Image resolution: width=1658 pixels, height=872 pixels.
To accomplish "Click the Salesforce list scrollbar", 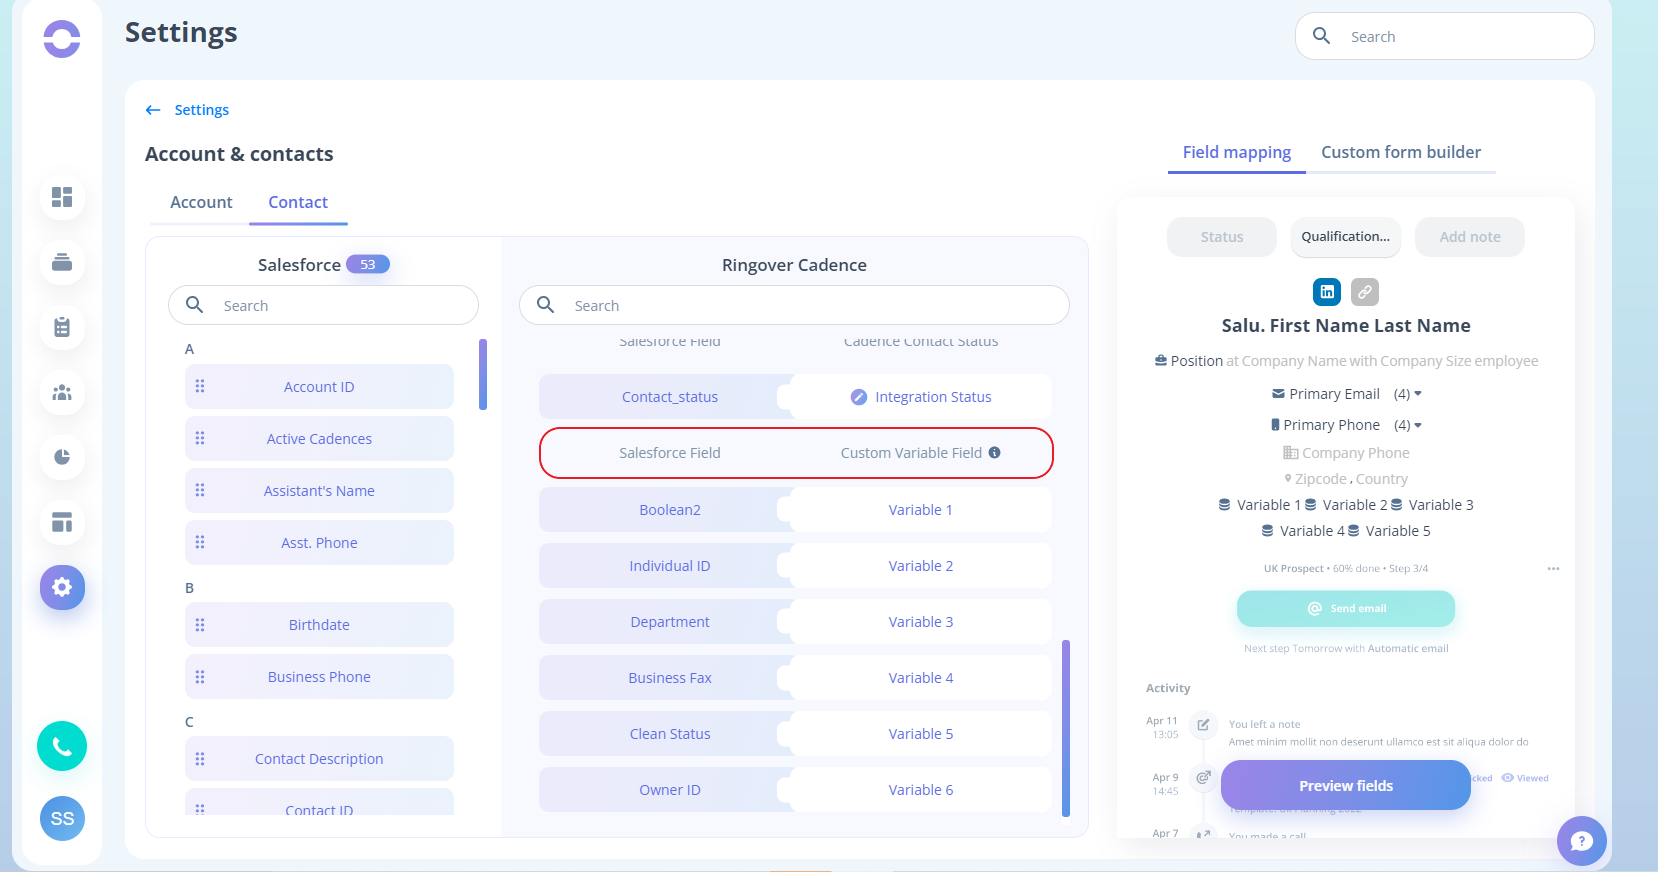I will point(483,374).
